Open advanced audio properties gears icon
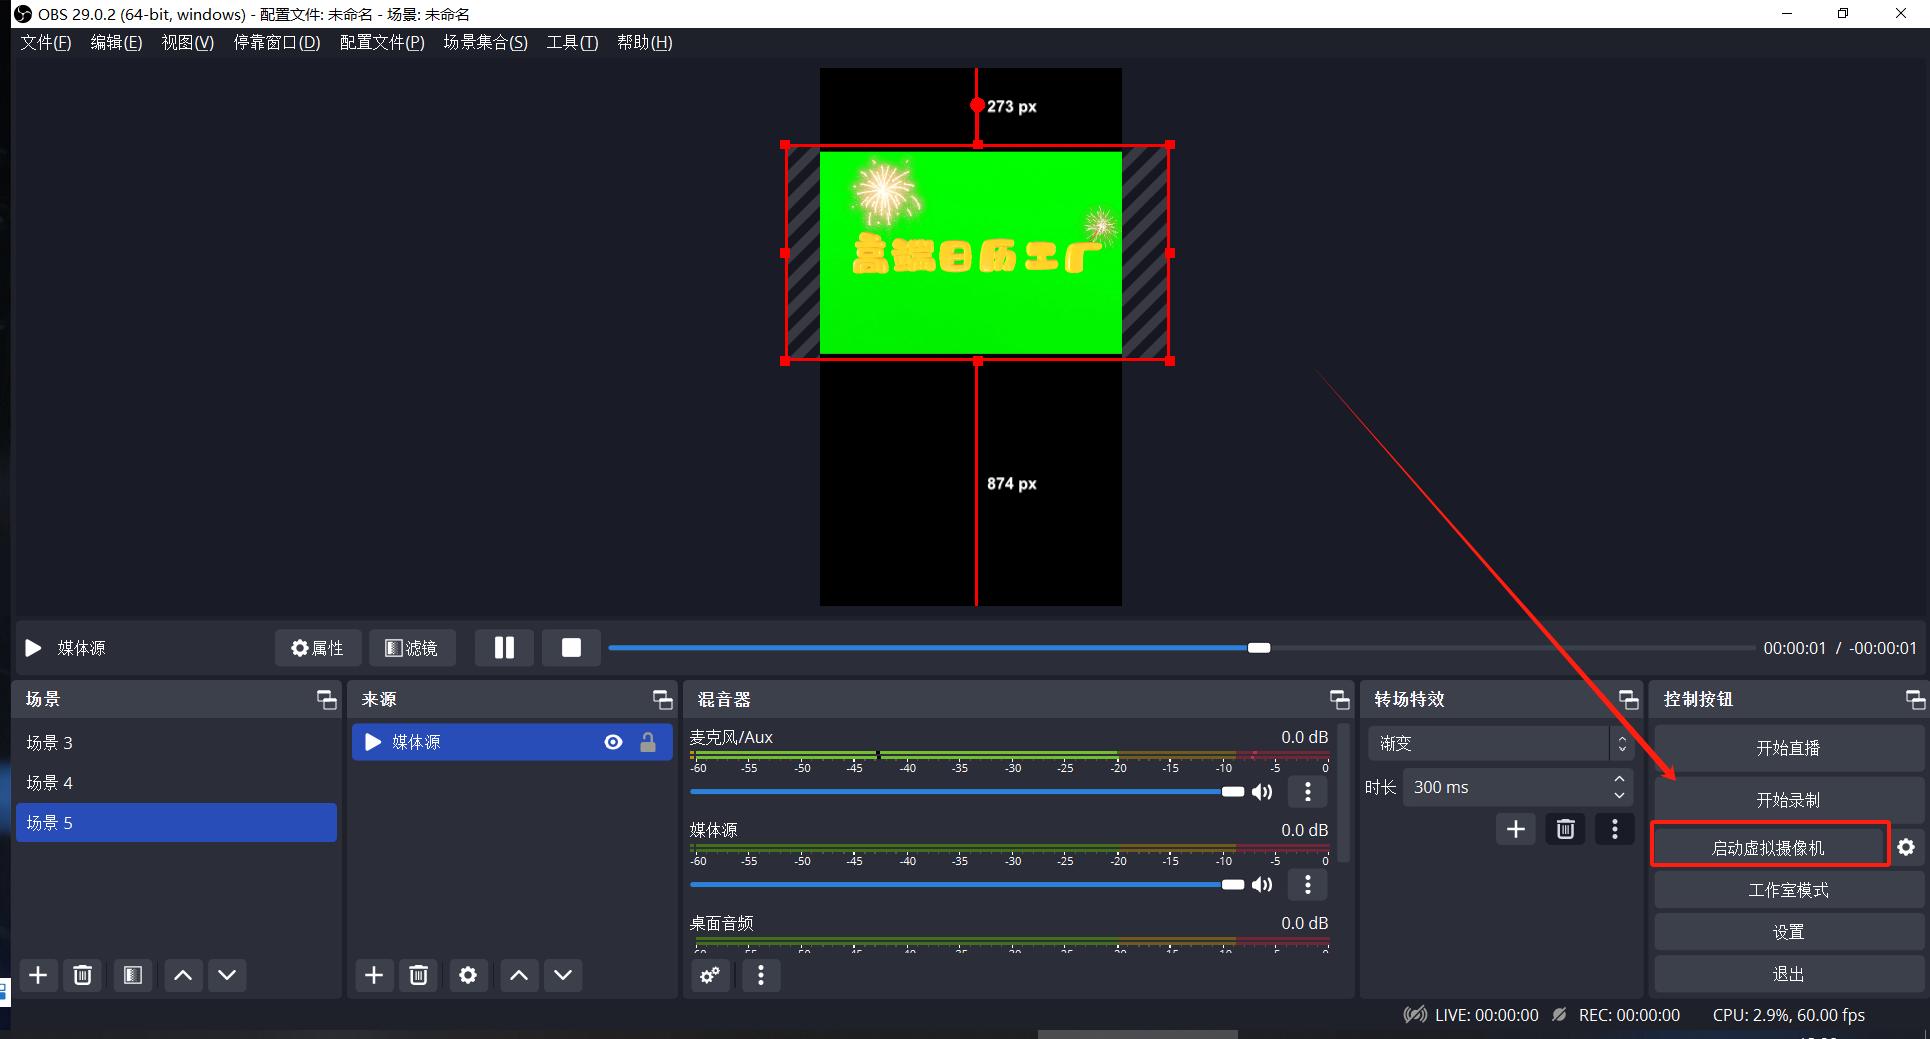The height and width of the screenshot is (1039, 1930). pos(710,975)
